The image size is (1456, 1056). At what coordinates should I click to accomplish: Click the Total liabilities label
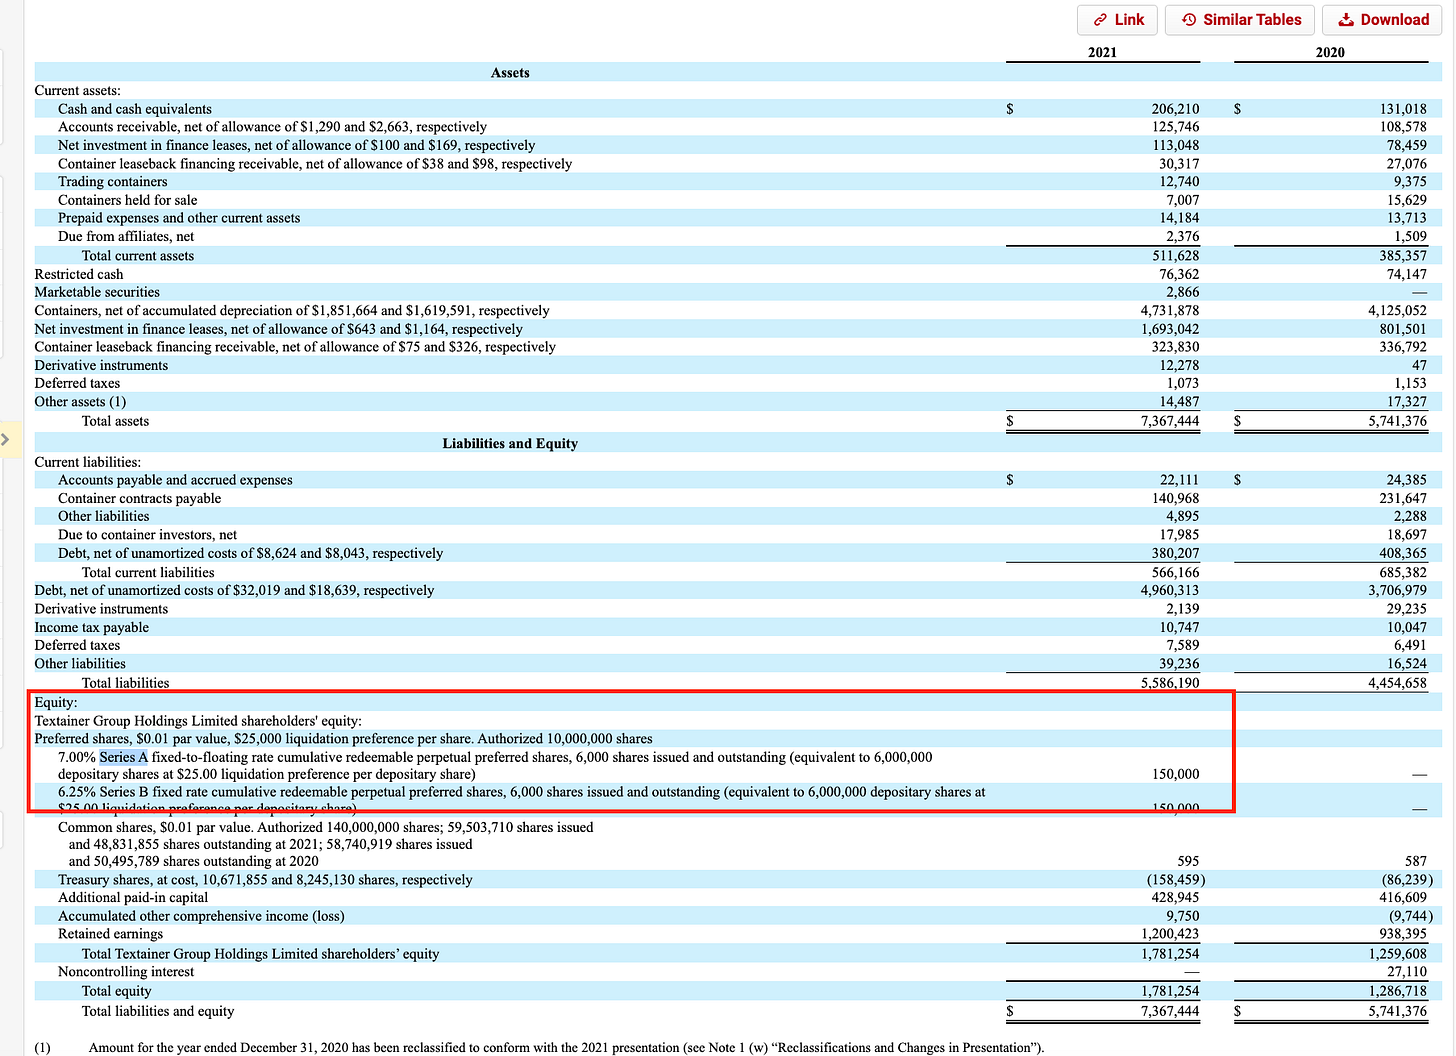pyautogui.click(x=125, y=683)
